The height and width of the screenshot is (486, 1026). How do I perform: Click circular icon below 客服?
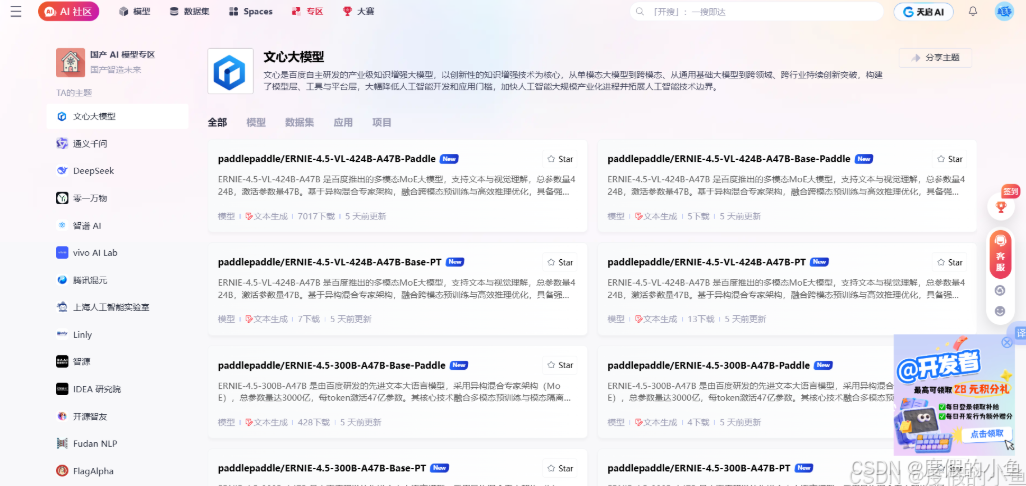(1000, 290)
